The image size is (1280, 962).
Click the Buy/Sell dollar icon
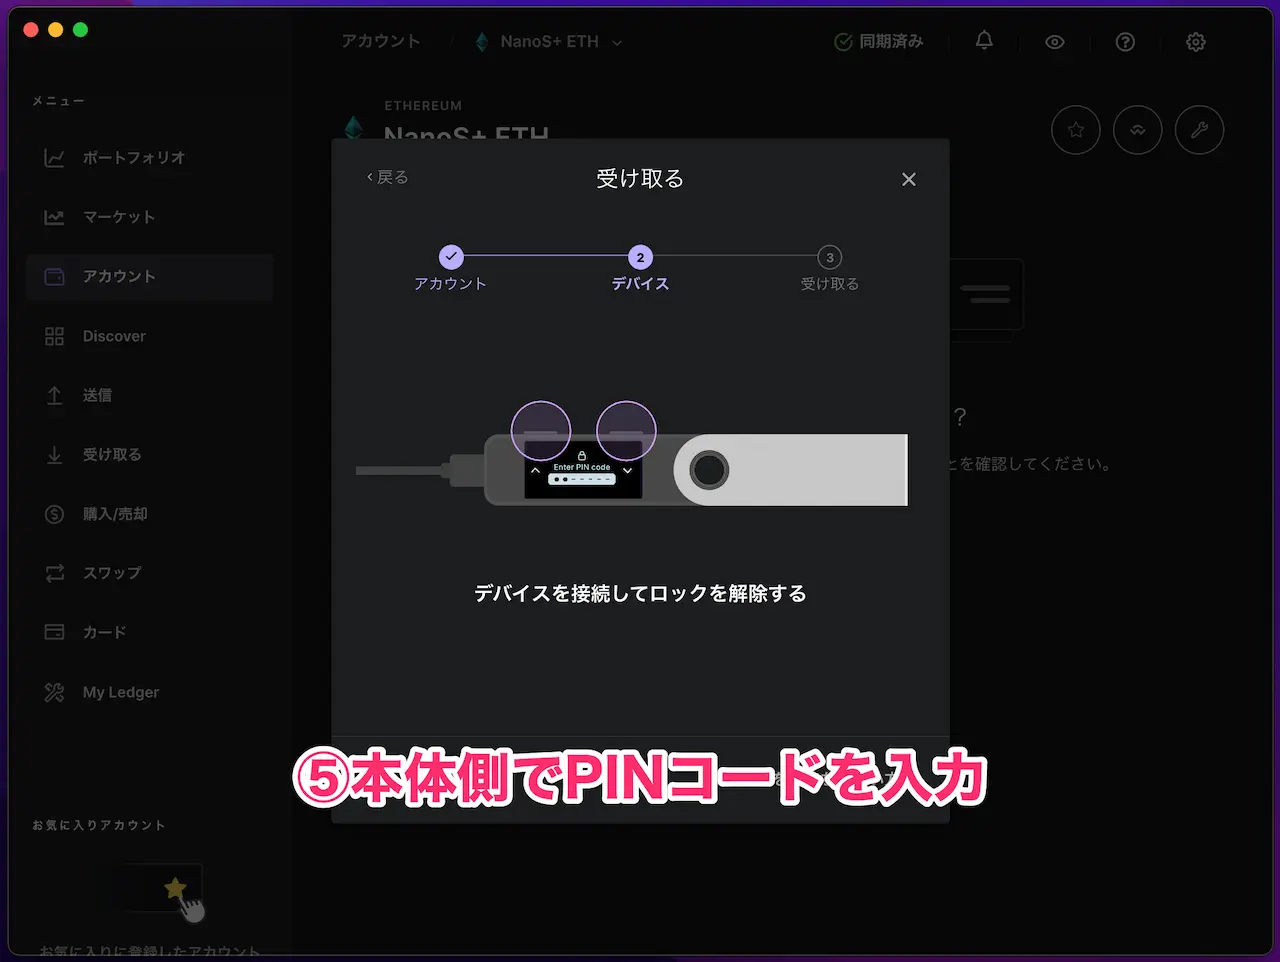coord(55,514)
